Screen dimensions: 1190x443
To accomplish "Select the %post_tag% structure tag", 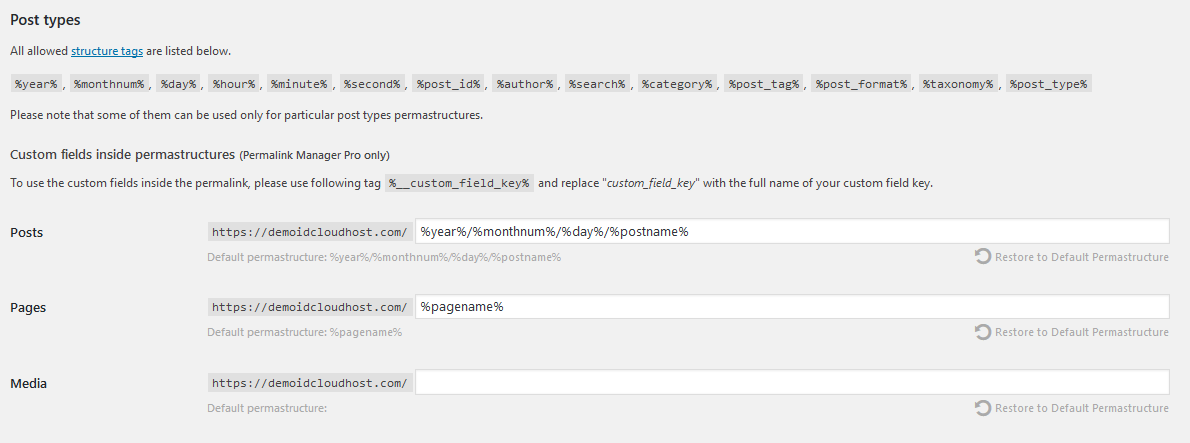I will click(x=764, y=83).
